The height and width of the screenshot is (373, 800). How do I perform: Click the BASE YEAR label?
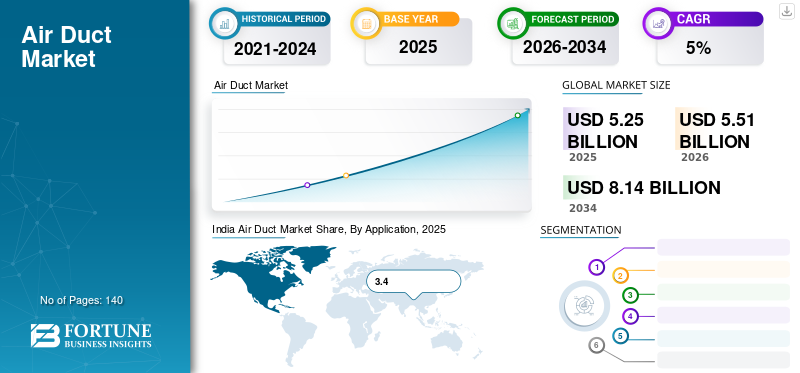click(411, 19)
